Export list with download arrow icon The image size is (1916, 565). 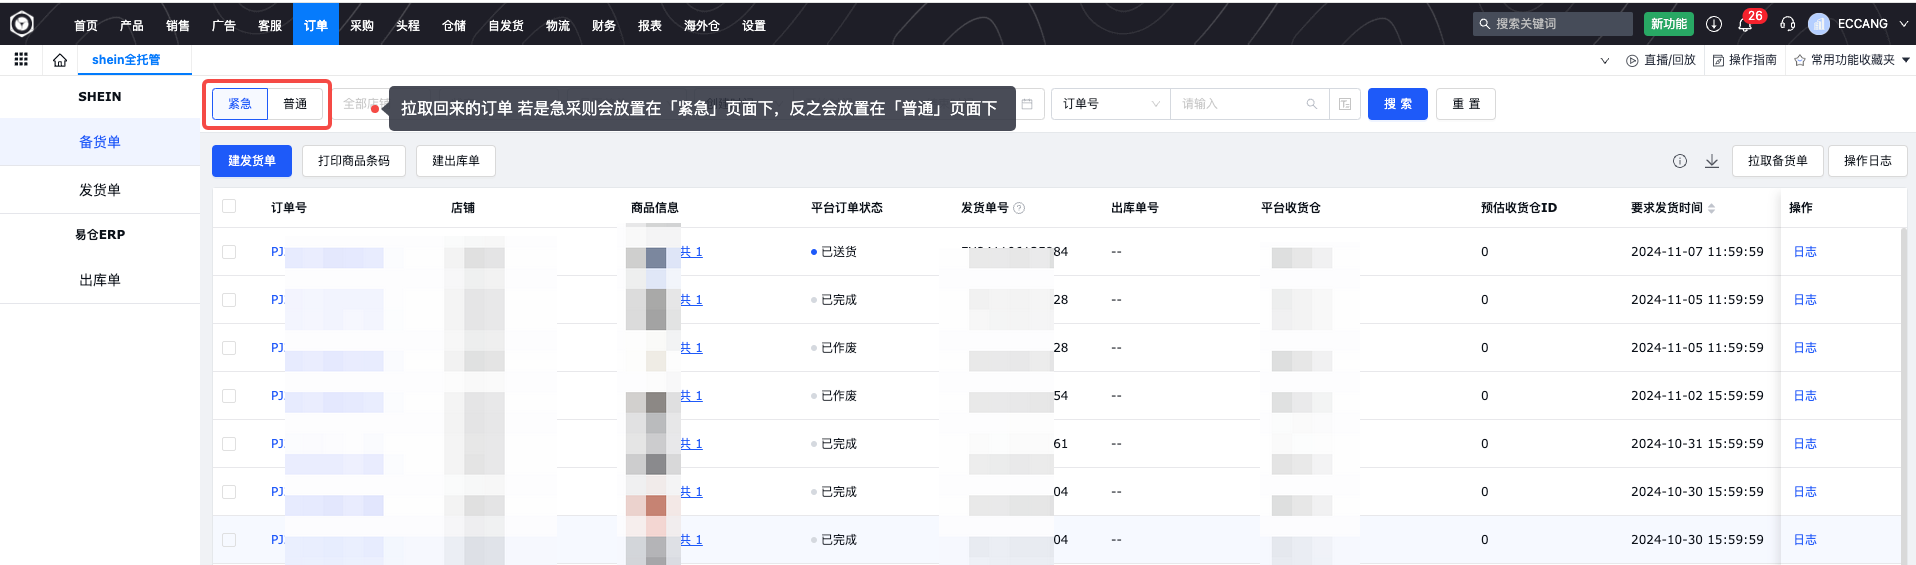pyautogui.click(x=1712, y=161)
